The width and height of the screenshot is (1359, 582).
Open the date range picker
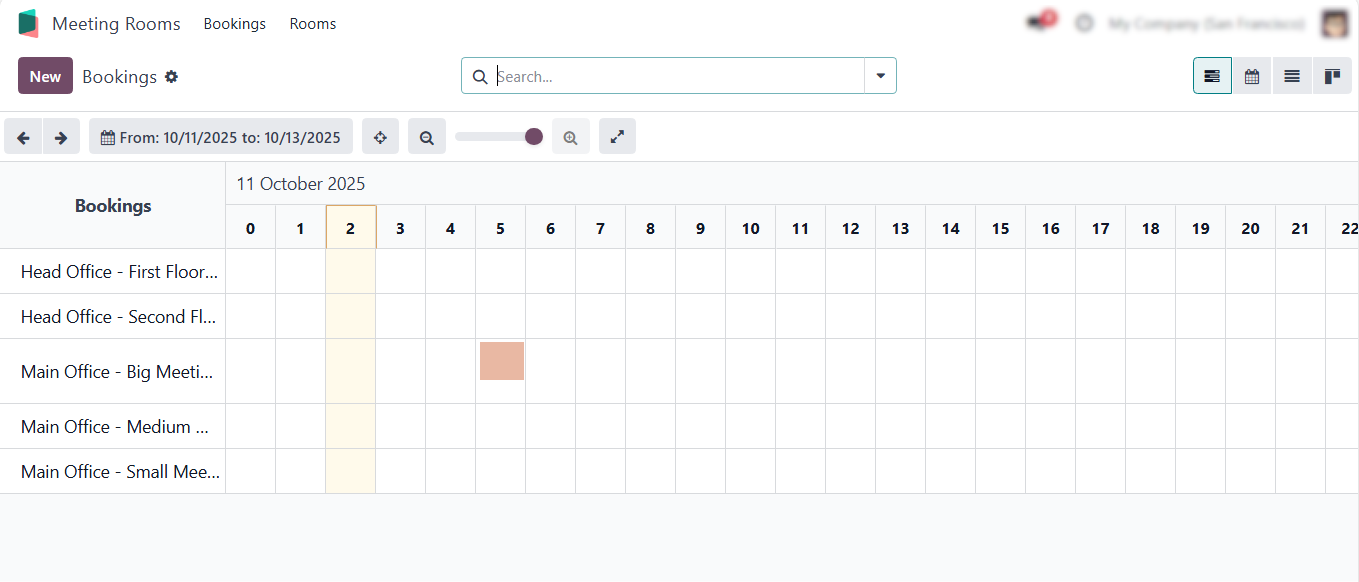[x=221, y=137]
